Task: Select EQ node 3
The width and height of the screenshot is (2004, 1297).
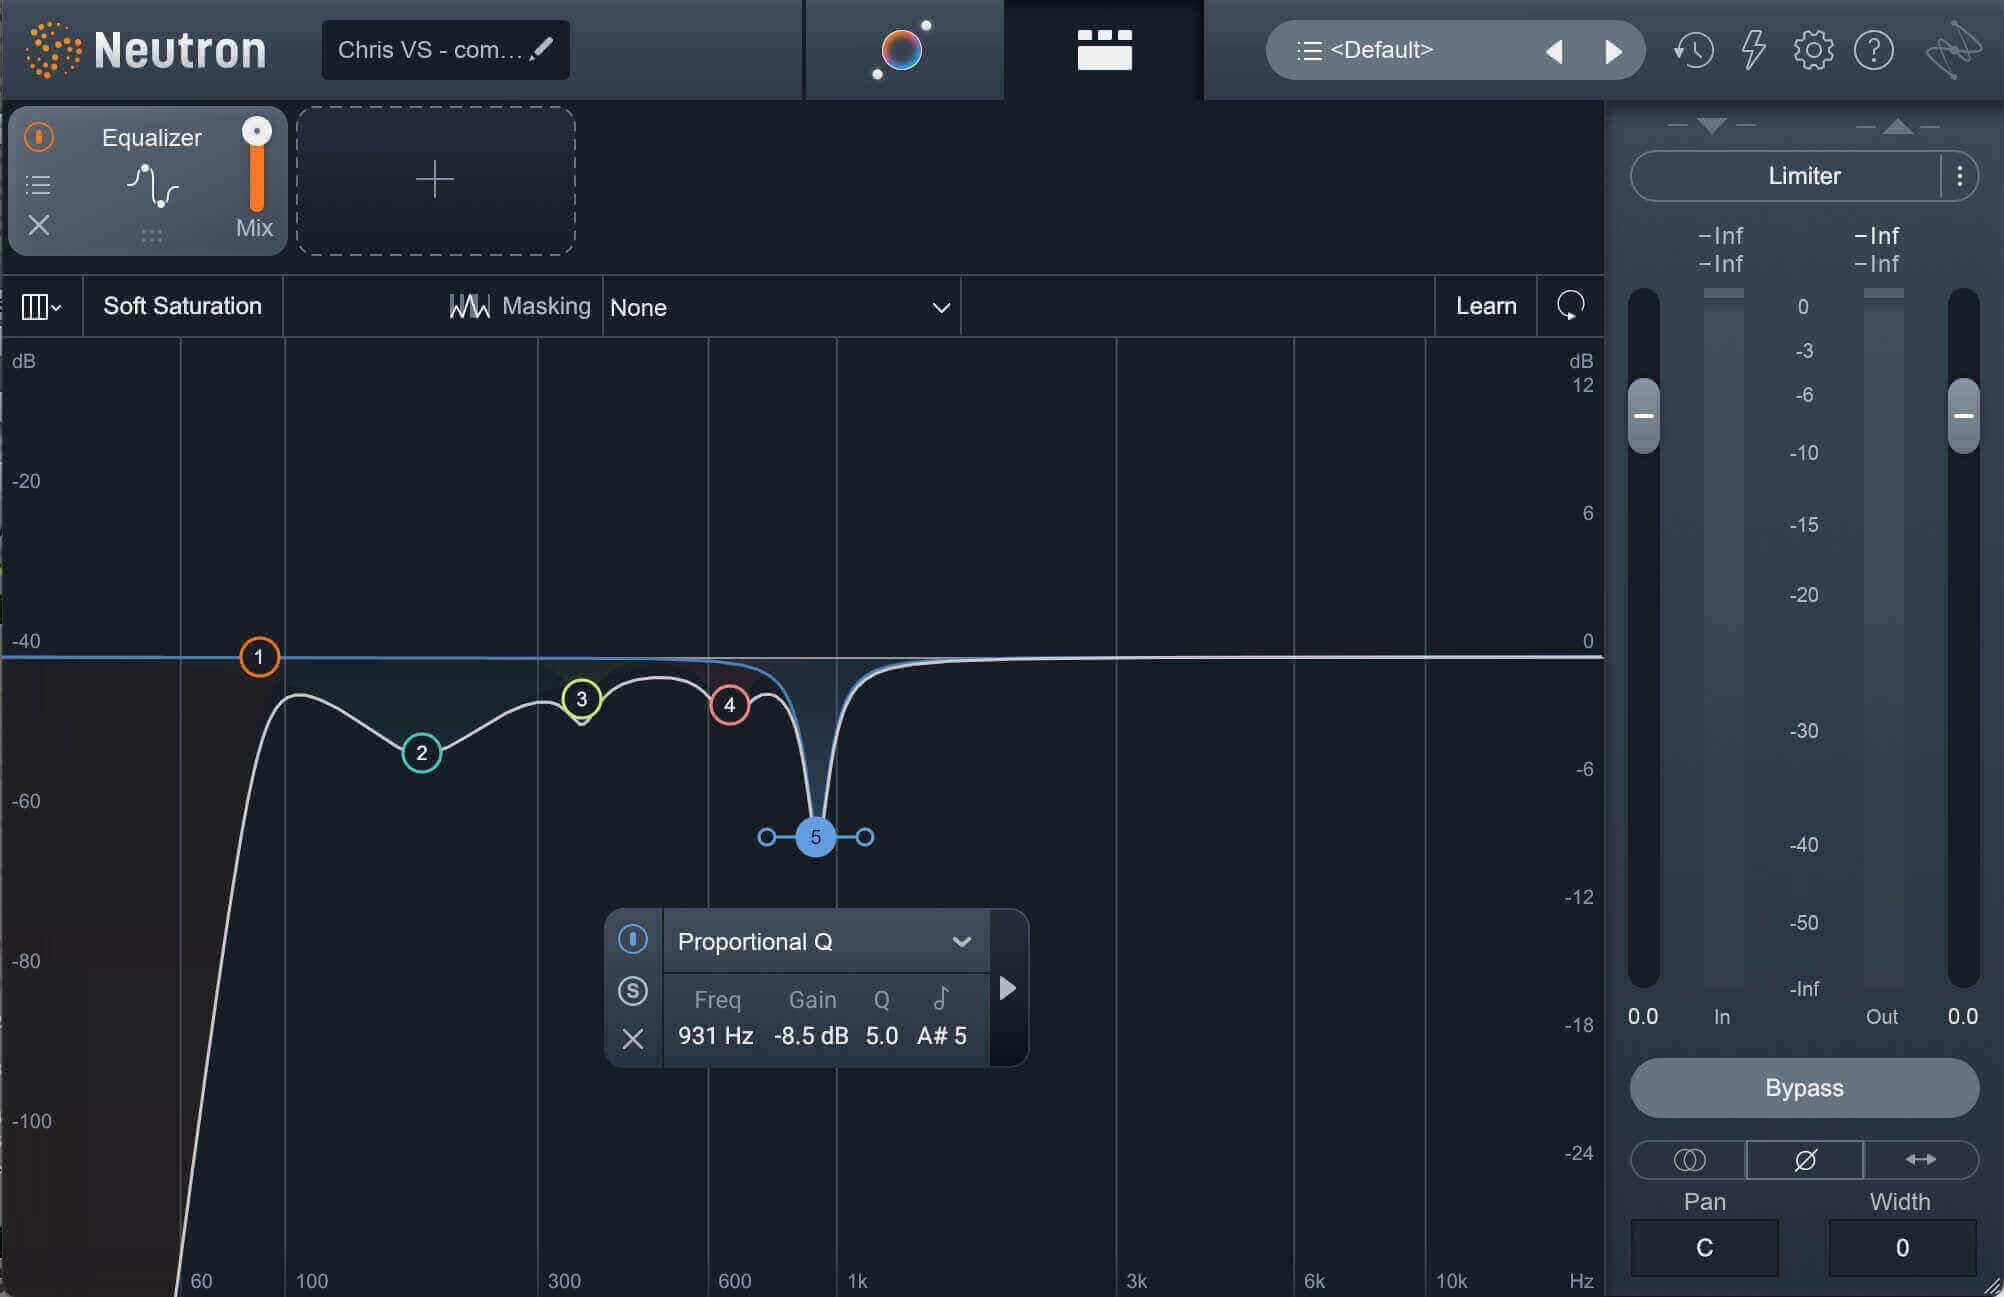Action: click(581, 699)
